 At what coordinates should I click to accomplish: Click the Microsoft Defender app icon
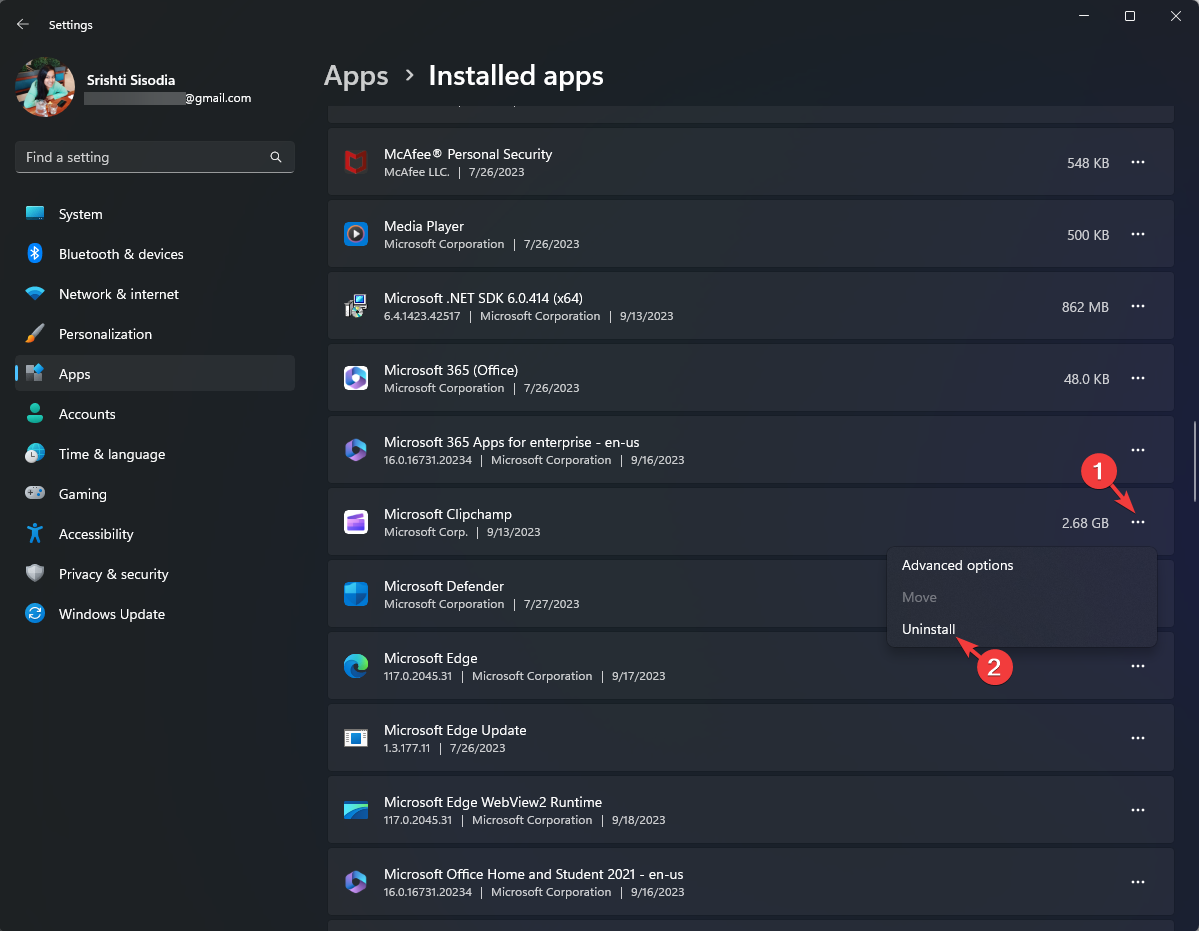(356, 594)
